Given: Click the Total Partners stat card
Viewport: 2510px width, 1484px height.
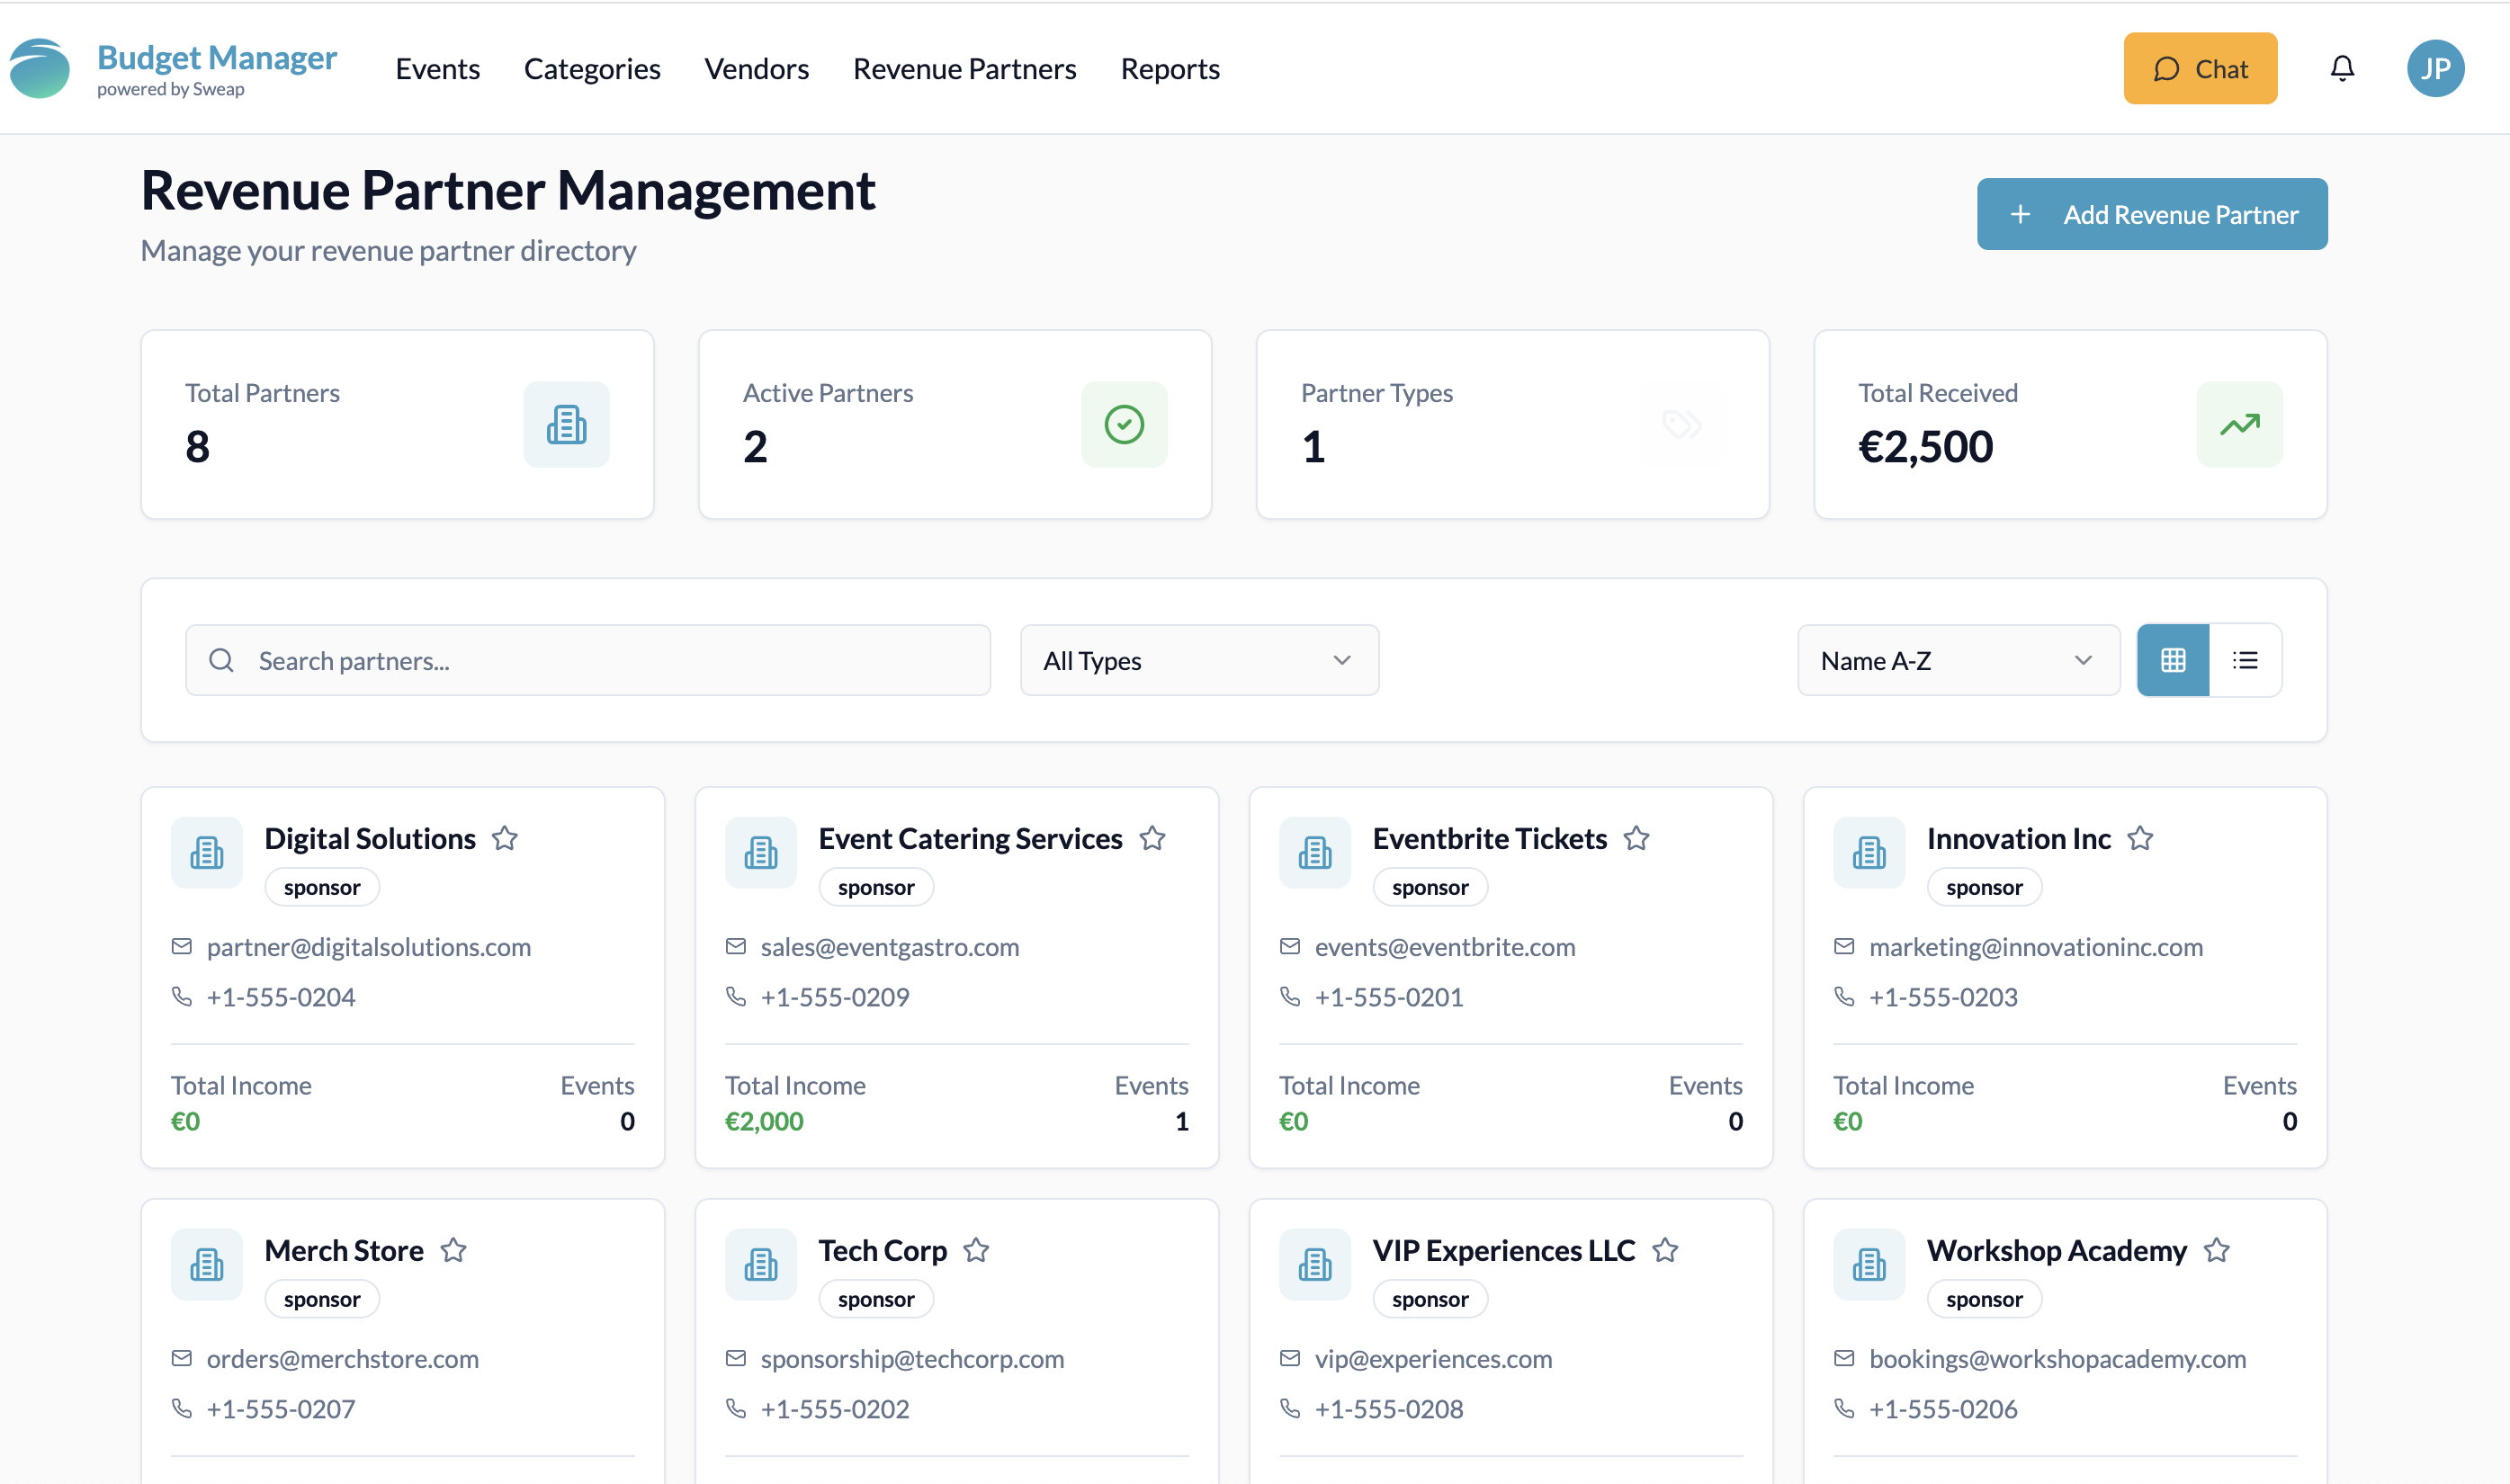Looking at the screenshot, I should click(397, 424).
